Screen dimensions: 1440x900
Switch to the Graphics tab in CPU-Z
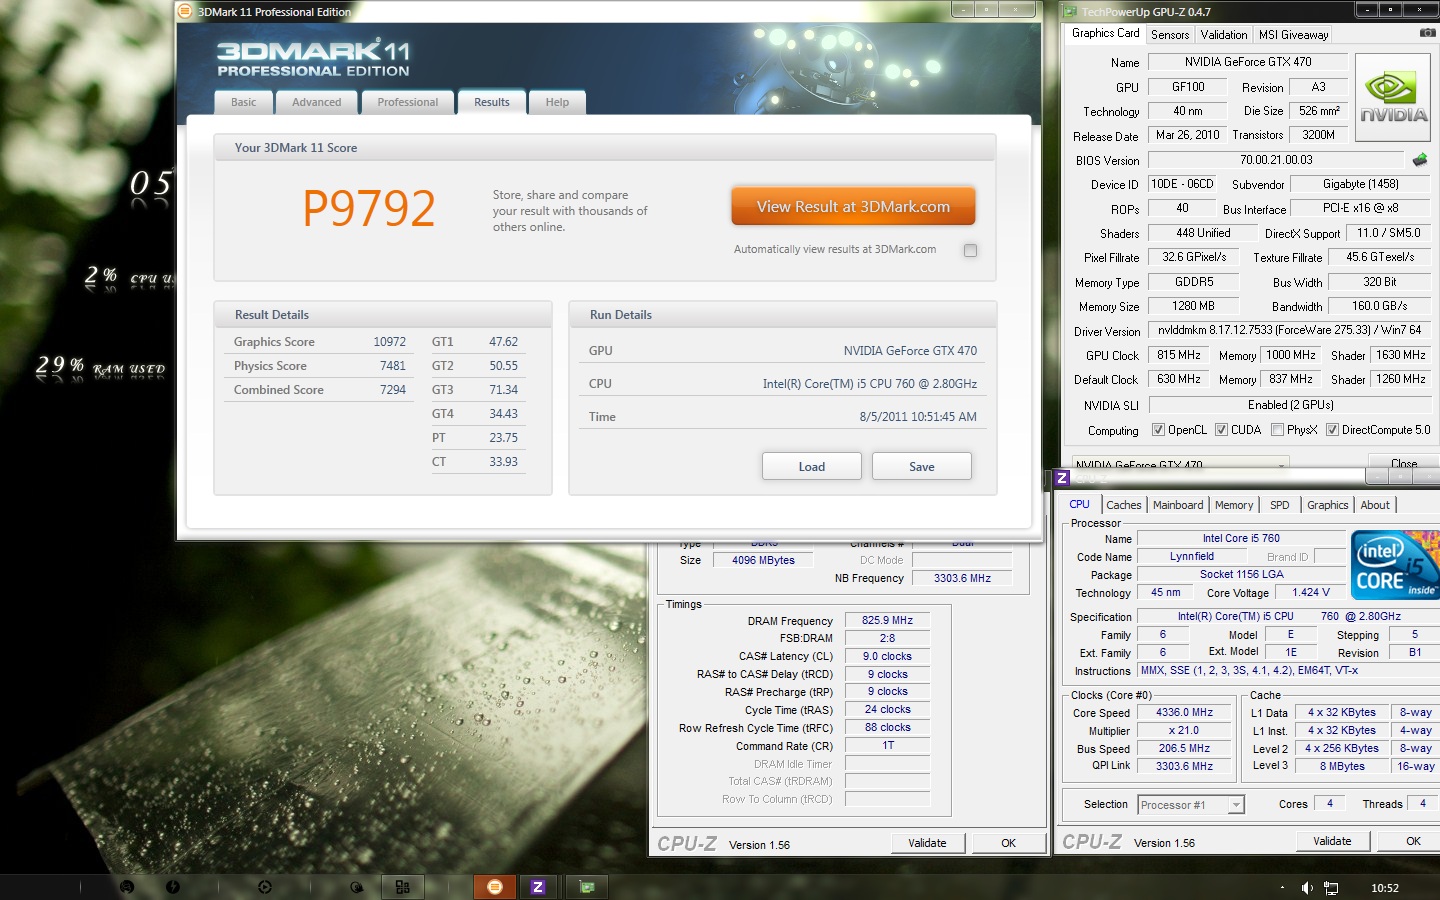click(1328, 505)
